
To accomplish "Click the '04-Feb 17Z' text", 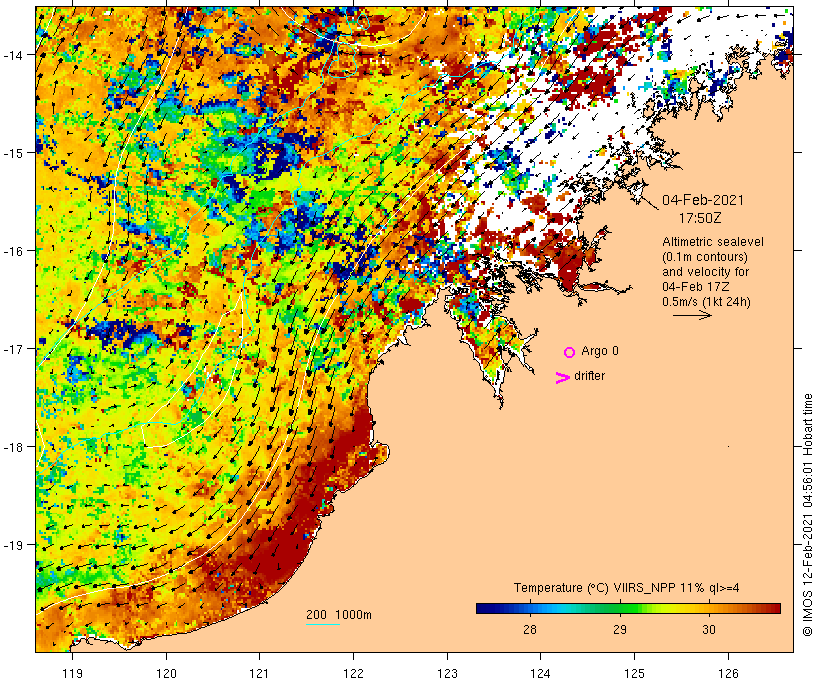I will tap(696, 287).
